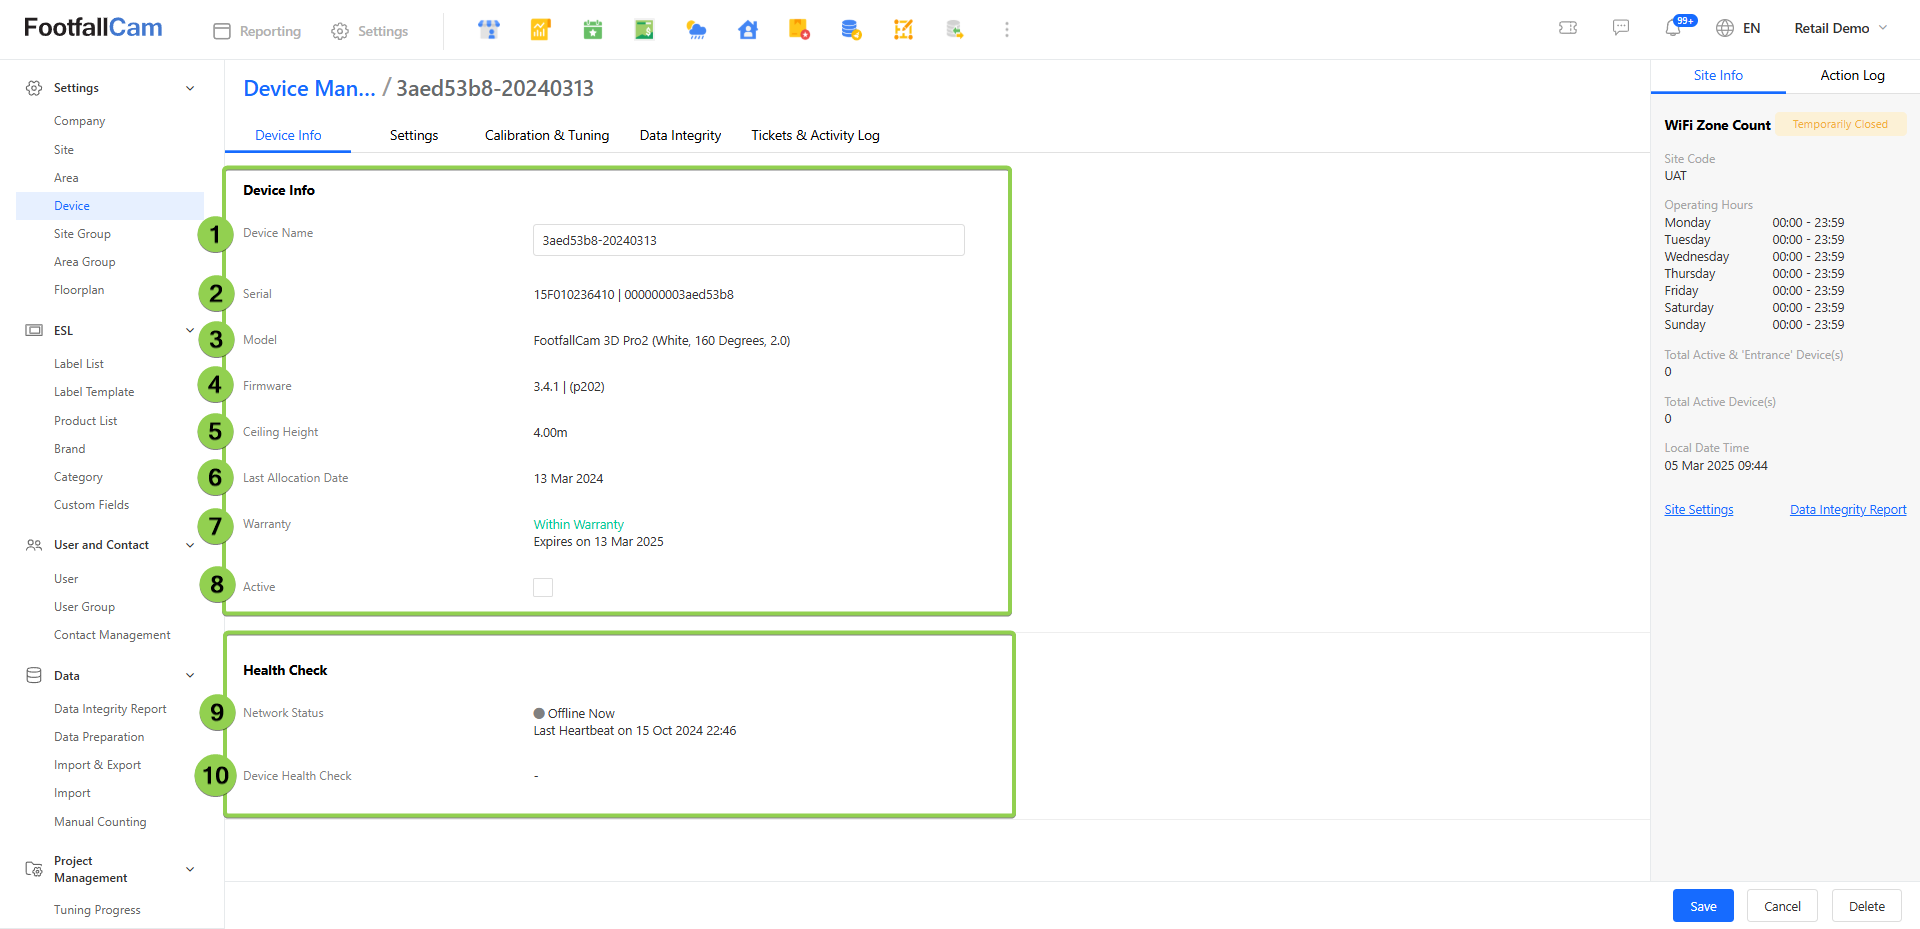Open the language globe EN selector
The height and width of the screenshot is (929, 1920).
click(x=1738, y=28)
